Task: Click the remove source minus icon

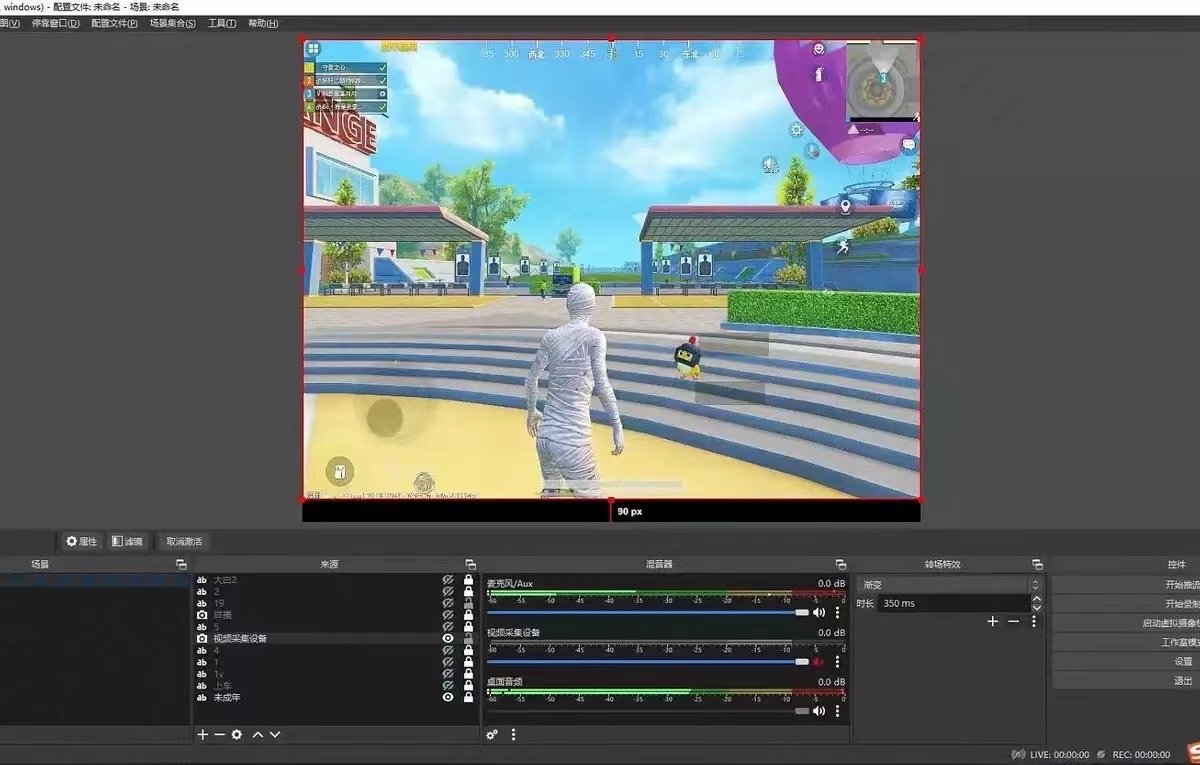Action: 219,734
